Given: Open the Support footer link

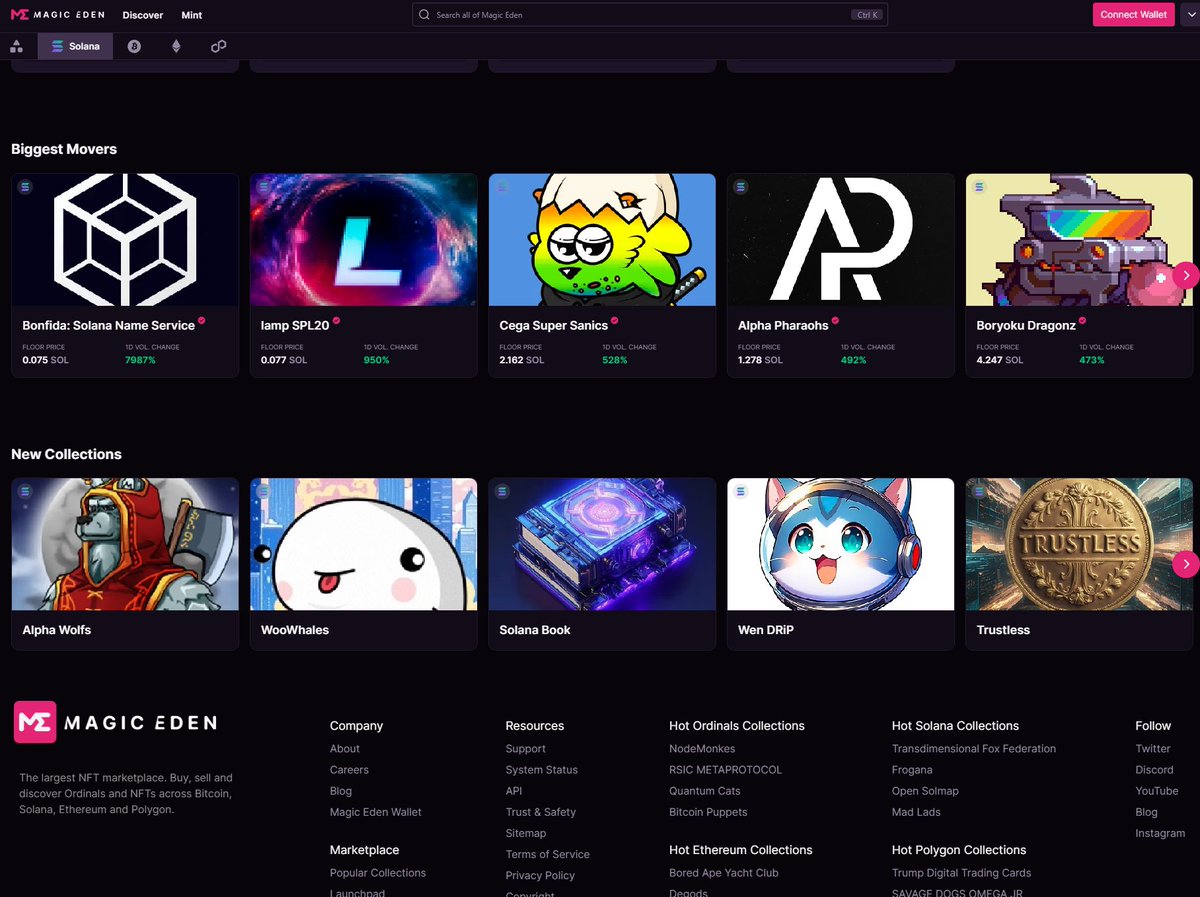Looking at the screenshot, I should (526, 749).
